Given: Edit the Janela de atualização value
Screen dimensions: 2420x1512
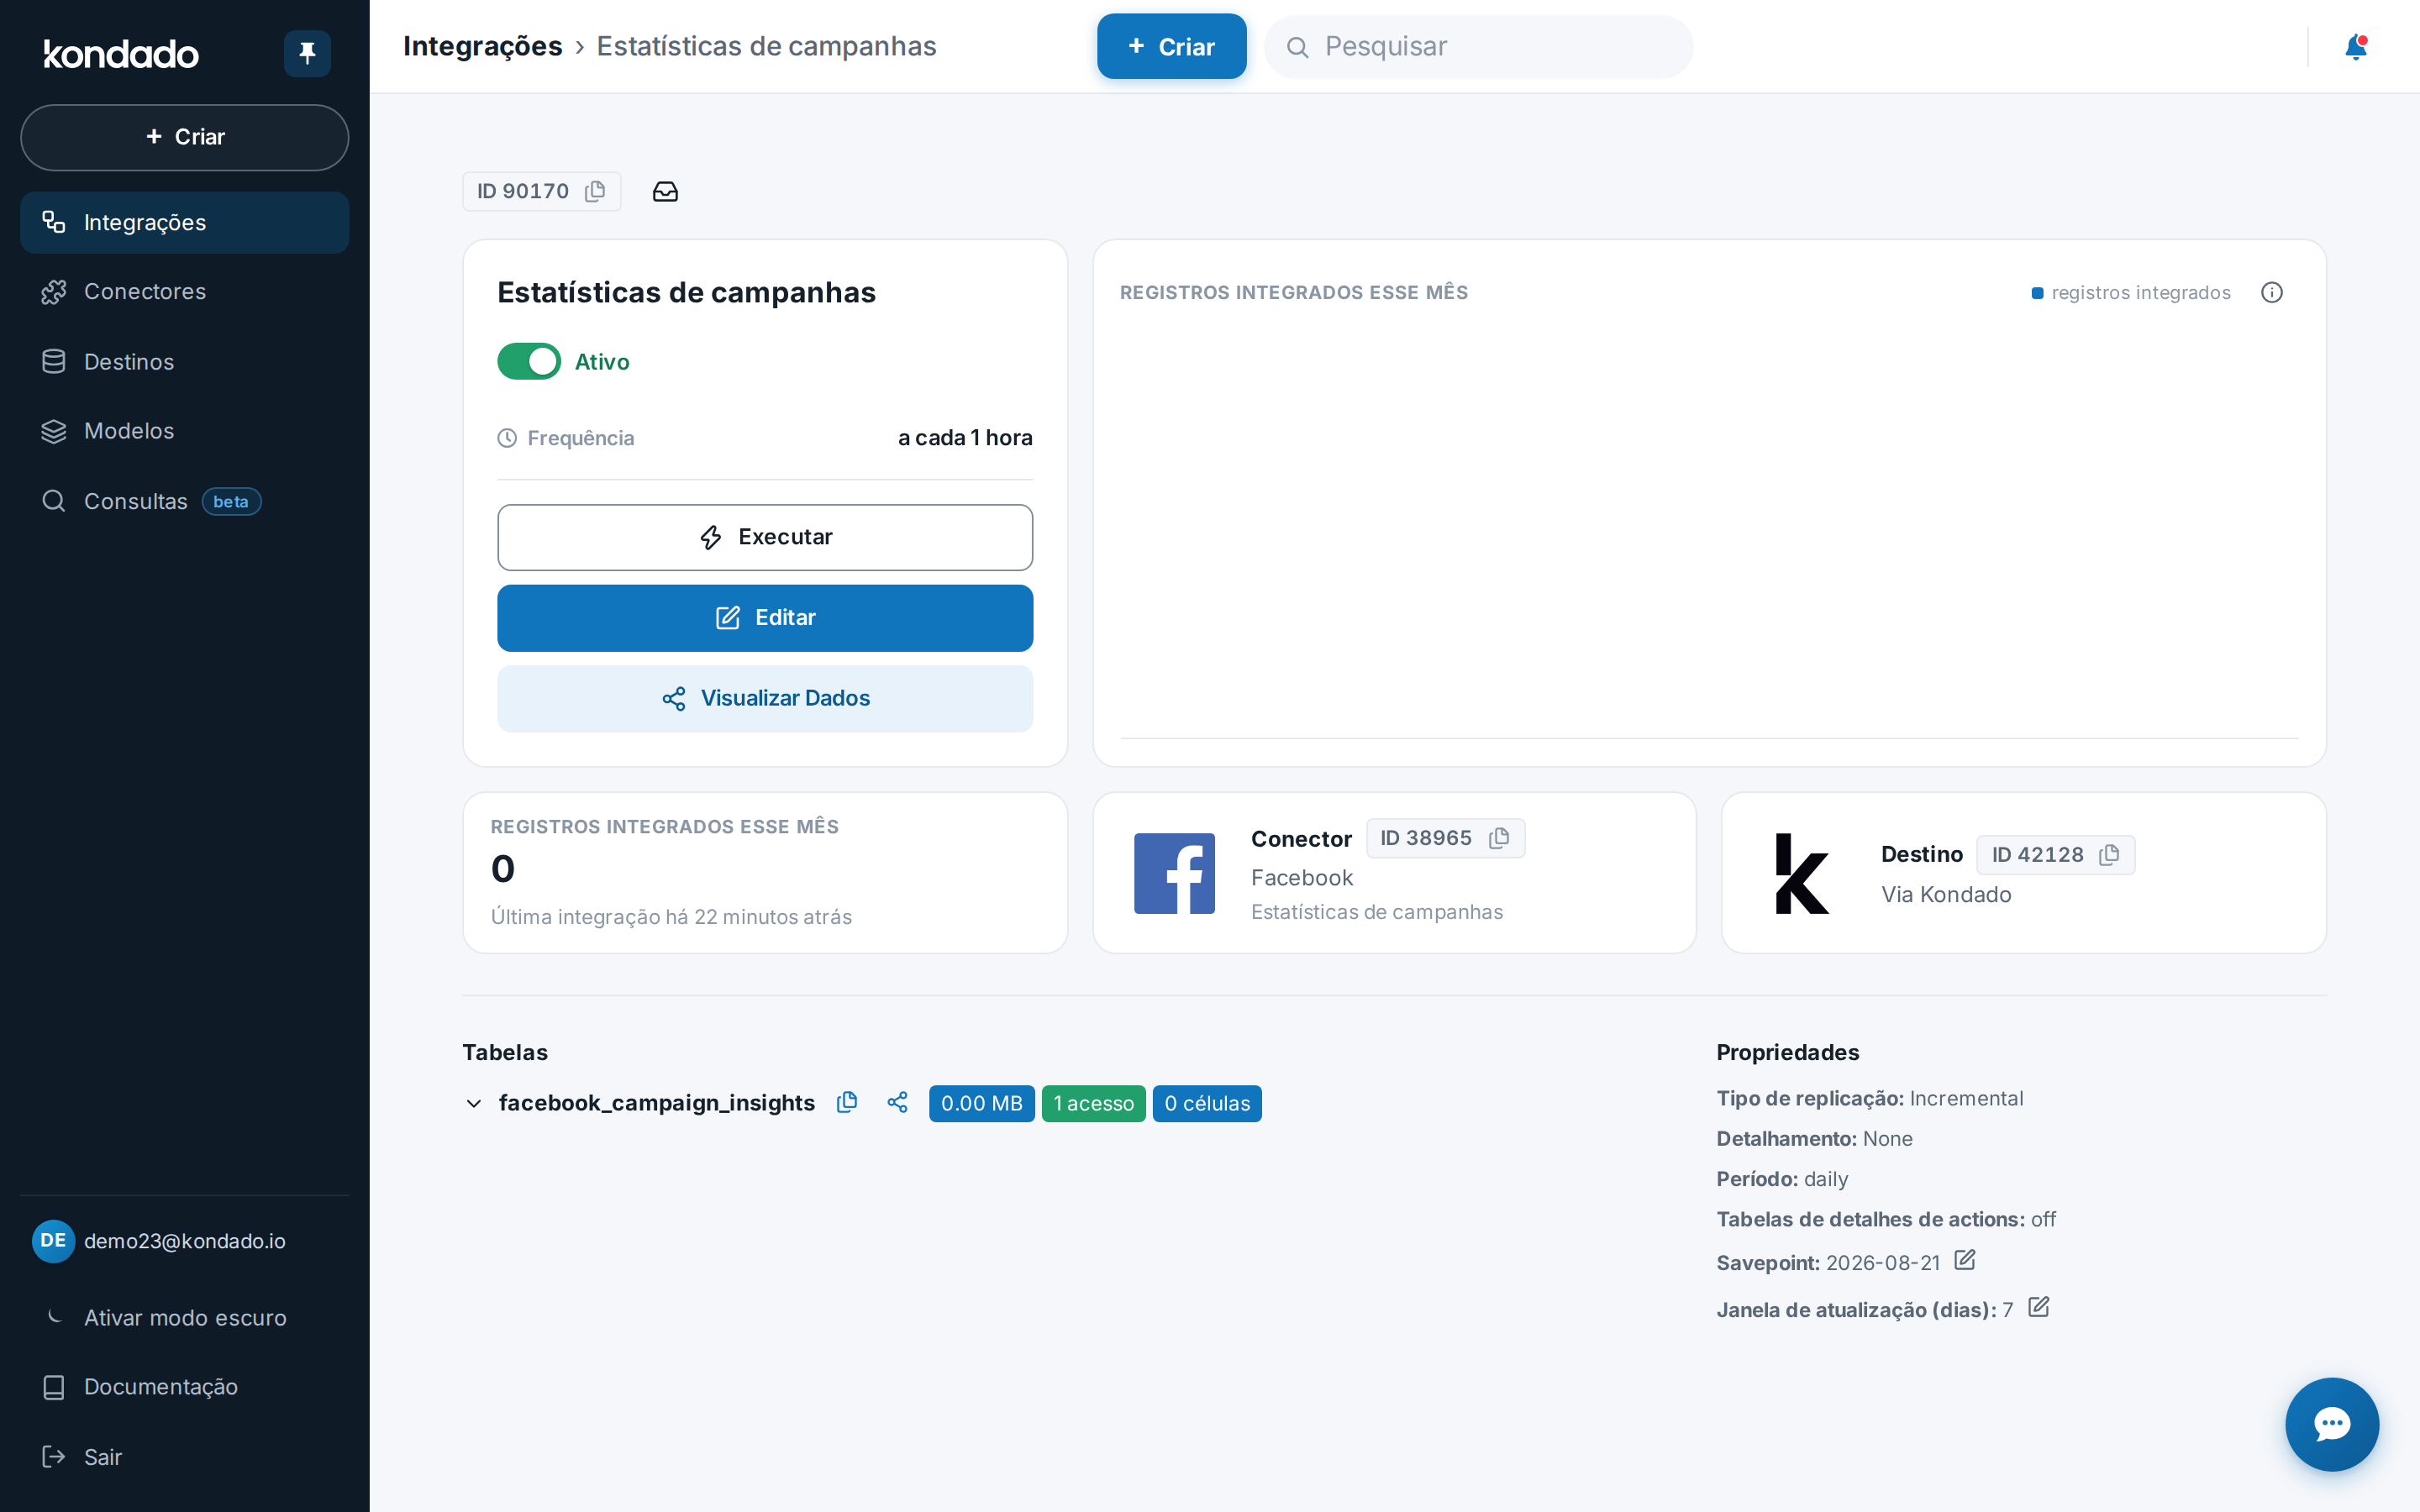Looking at the screenshot, I should [x=2039, y=1307].
